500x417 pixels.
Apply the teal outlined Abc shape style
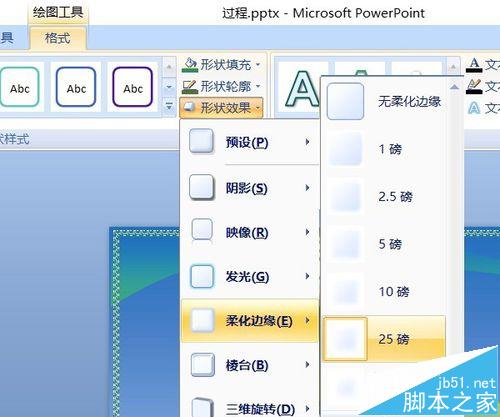[x=20, y=87]
